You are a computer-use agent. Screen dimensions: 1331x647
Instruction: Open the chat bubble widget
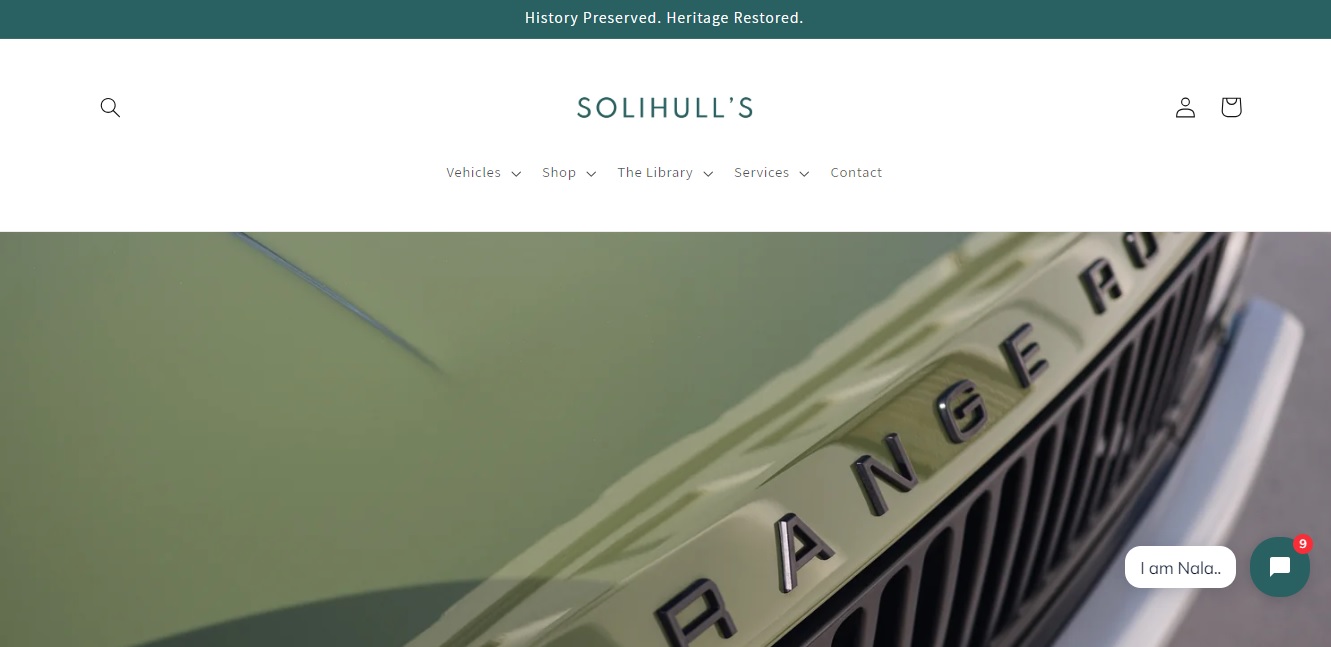pos(1280,567)
